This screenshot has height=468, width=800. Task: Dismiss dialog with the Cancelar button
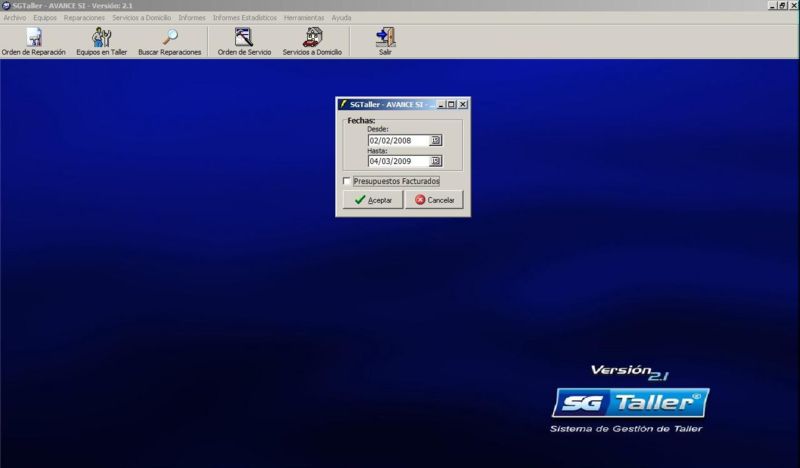[x=434, y=200]
